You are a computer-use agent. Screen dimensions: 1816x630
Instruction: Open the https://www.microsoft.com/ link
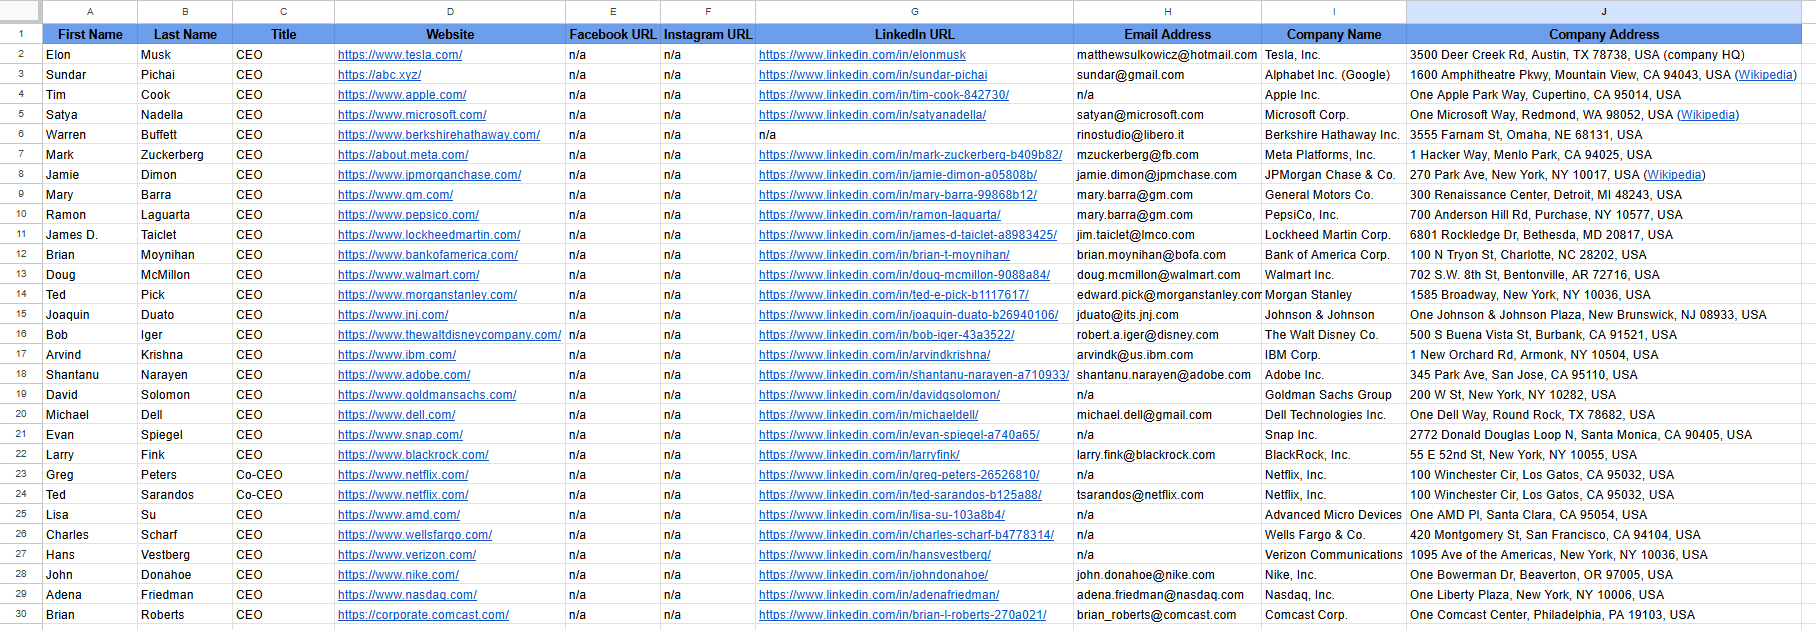(x=412, y=115)
